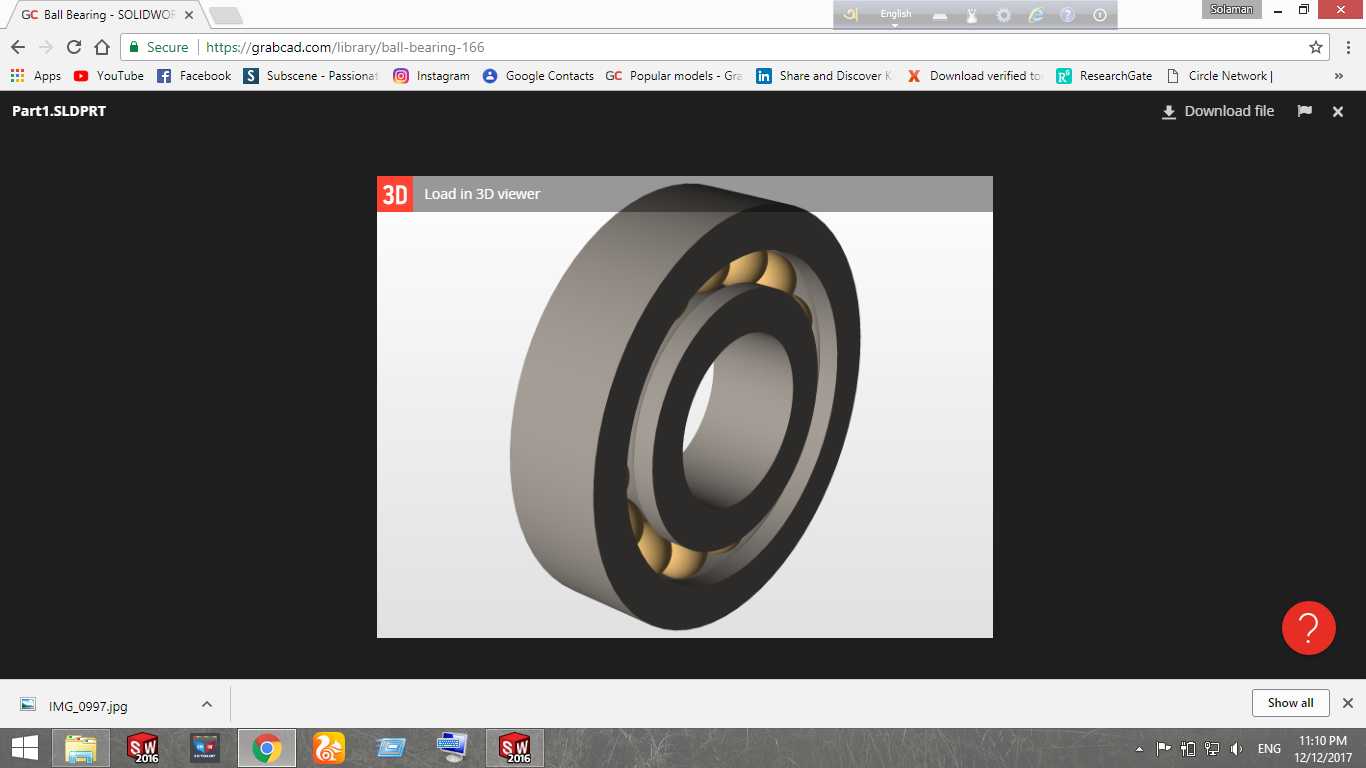This screenshot has height=768, width=1366.
Task: Open the YouTube bookmark
Action: (x=109, y=76)
